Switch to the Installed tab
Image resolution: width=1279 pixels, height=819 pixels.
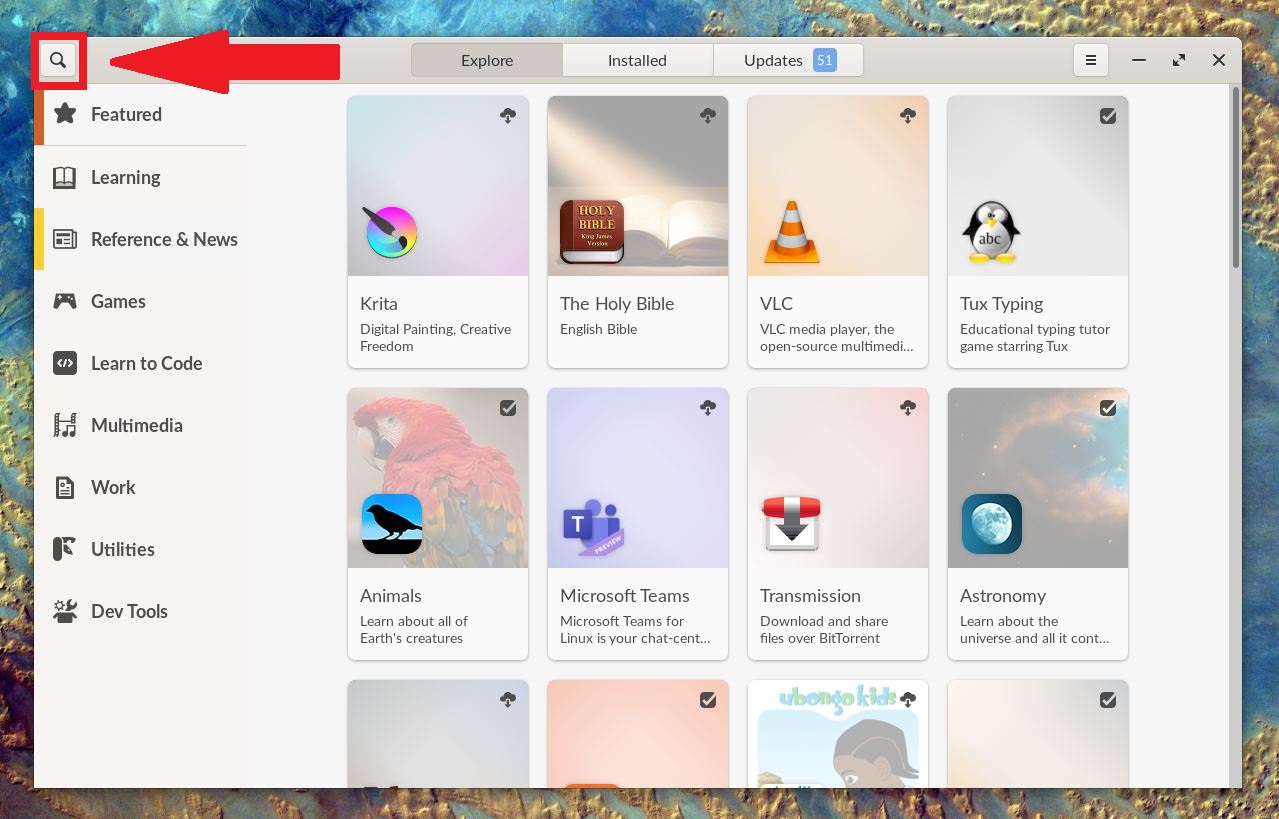637,60
